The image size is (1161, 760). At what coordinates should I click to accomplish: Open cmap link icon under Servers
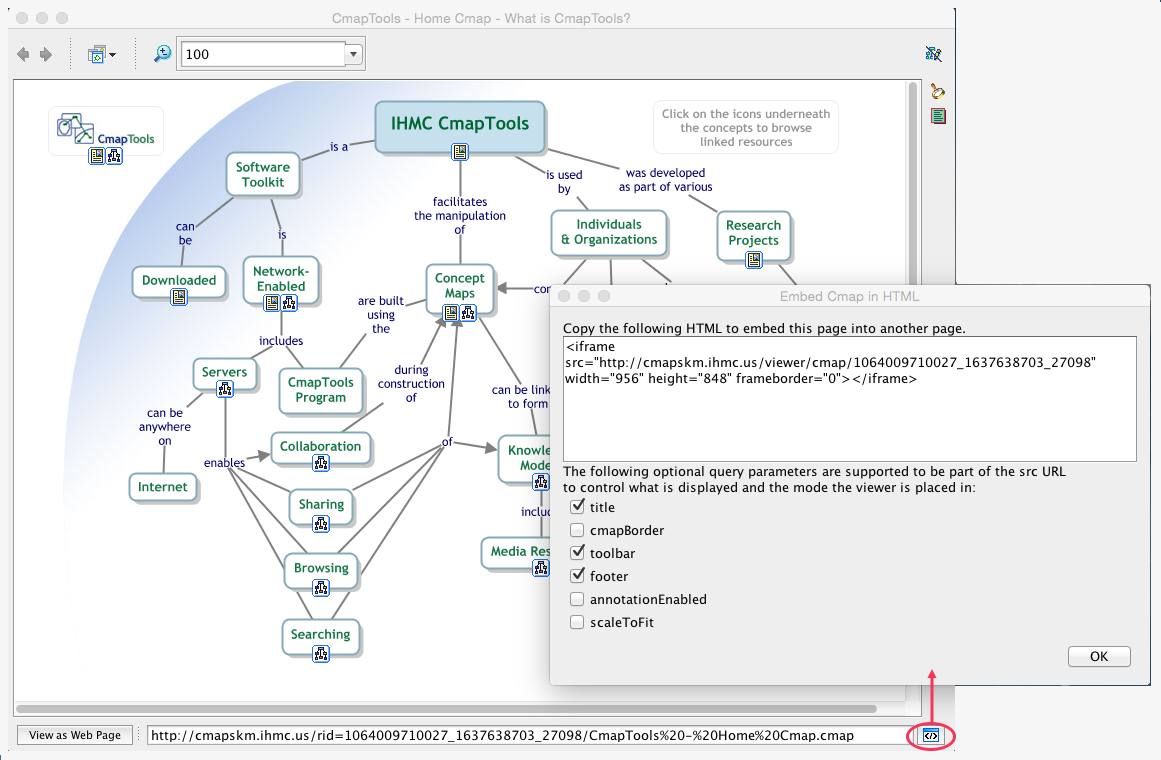(x=225, y=389)
